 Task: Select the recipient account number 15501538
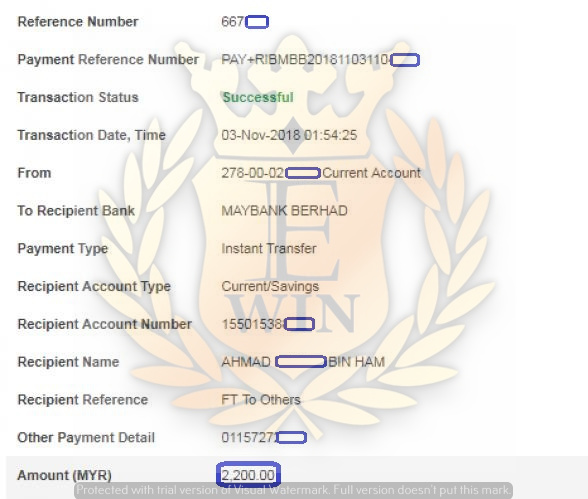[252, 324]
